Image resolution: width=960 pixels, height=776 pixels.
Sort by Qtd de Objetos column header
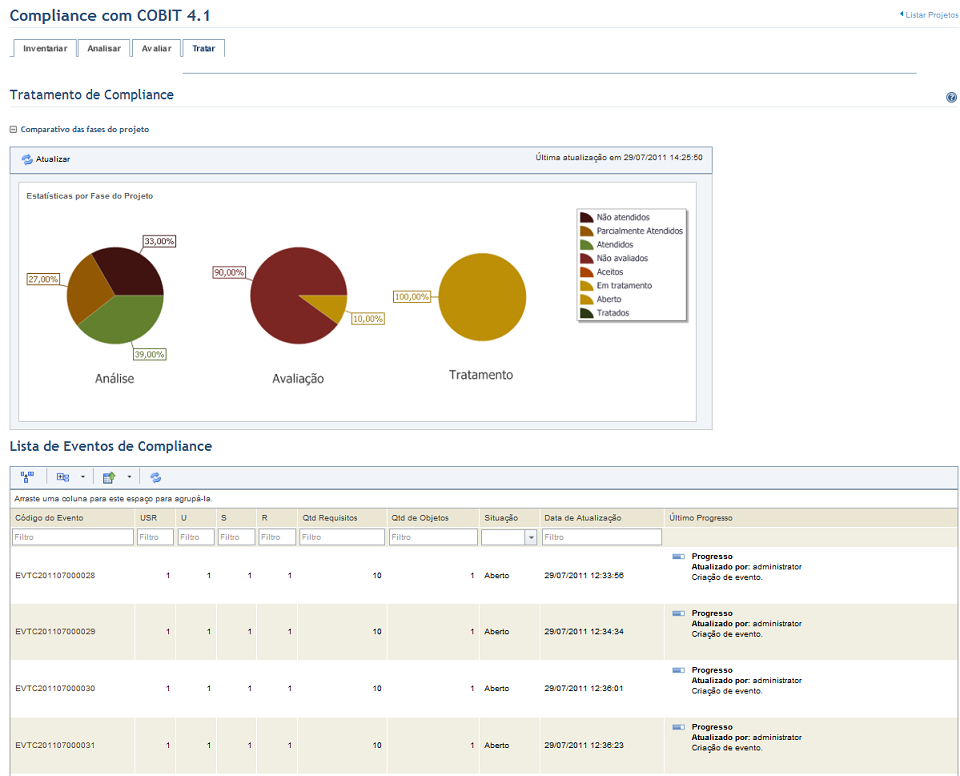(420, 518)
